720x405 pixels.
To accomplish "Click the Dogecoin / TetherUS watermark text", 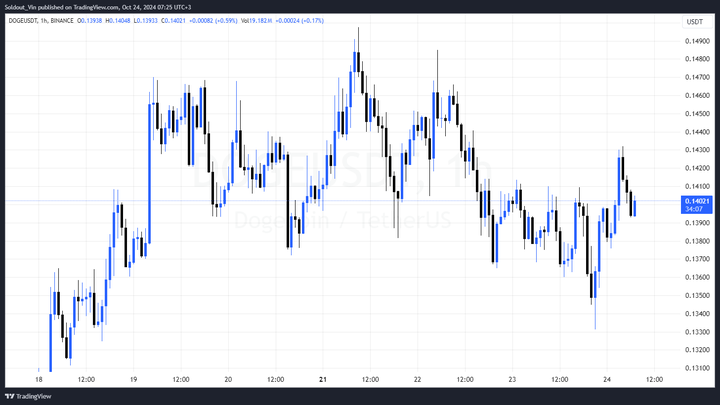I will tap(343, 220).
